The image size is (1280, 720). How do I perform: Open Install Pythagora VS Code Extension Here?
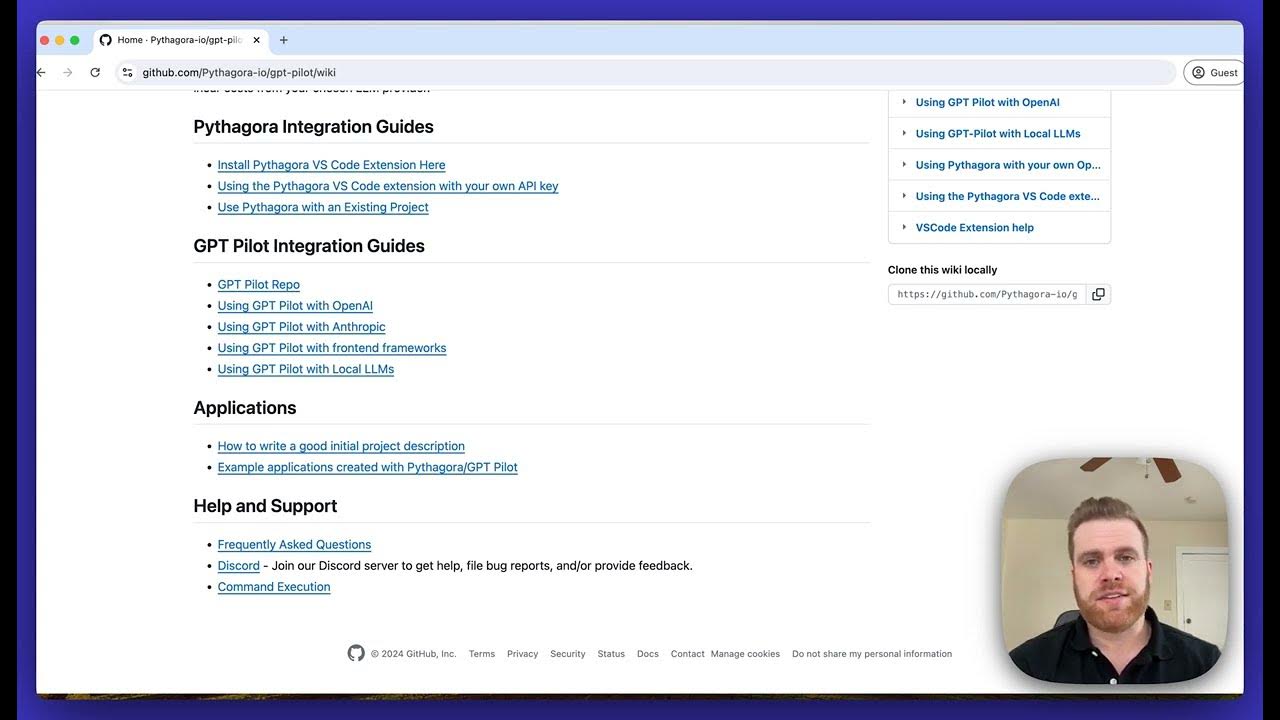[x=331, y=165]
